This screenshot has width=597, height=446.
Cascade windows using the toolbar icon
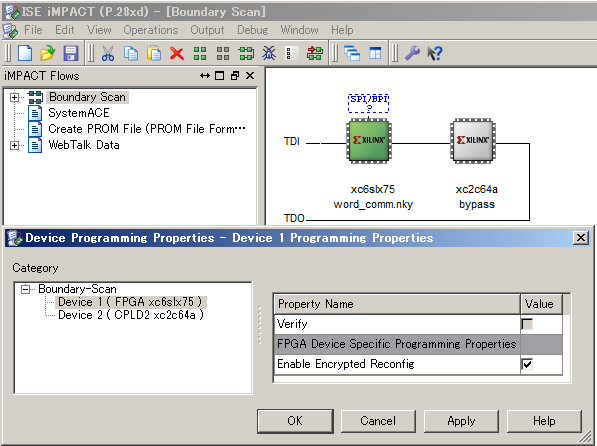coord(352,53)
